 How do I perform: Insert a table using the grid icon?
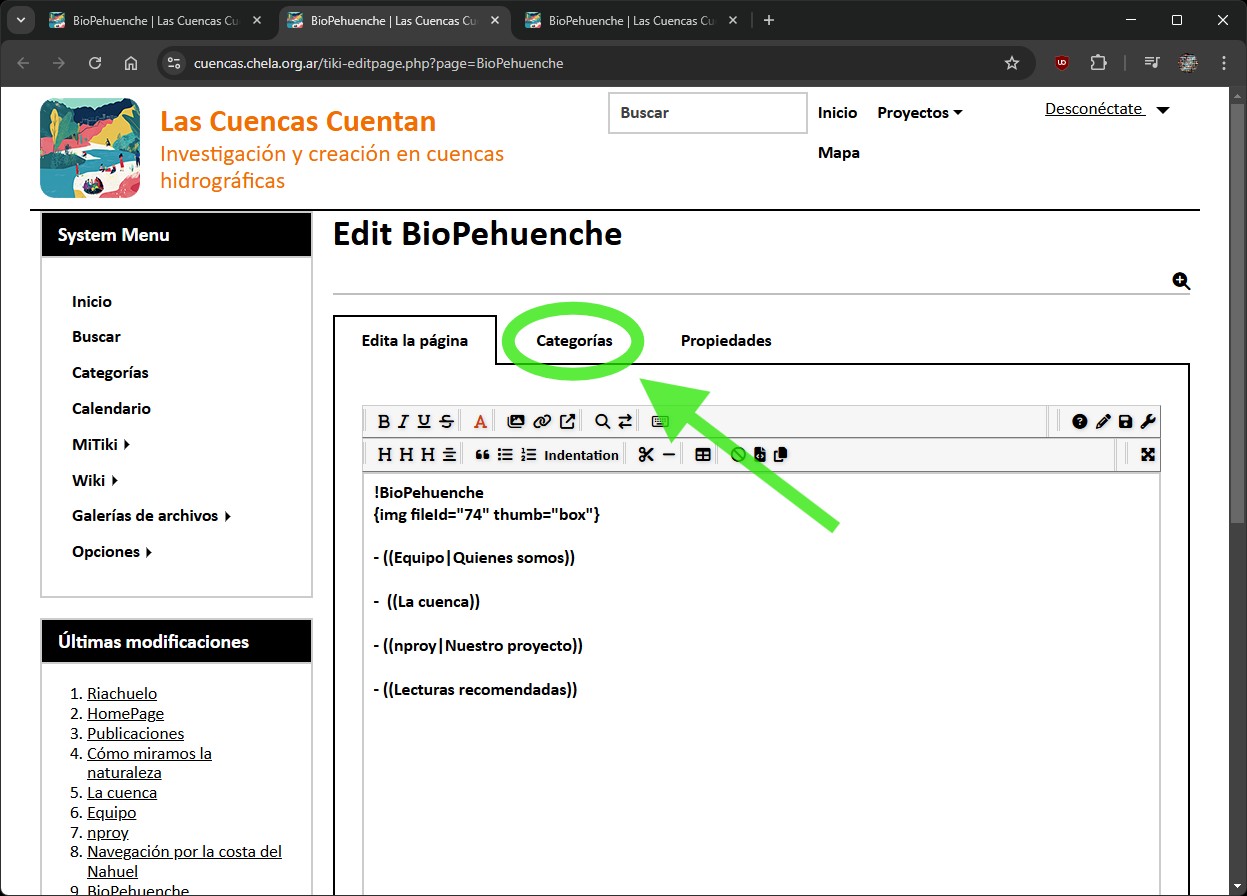[x=703, y=455]
